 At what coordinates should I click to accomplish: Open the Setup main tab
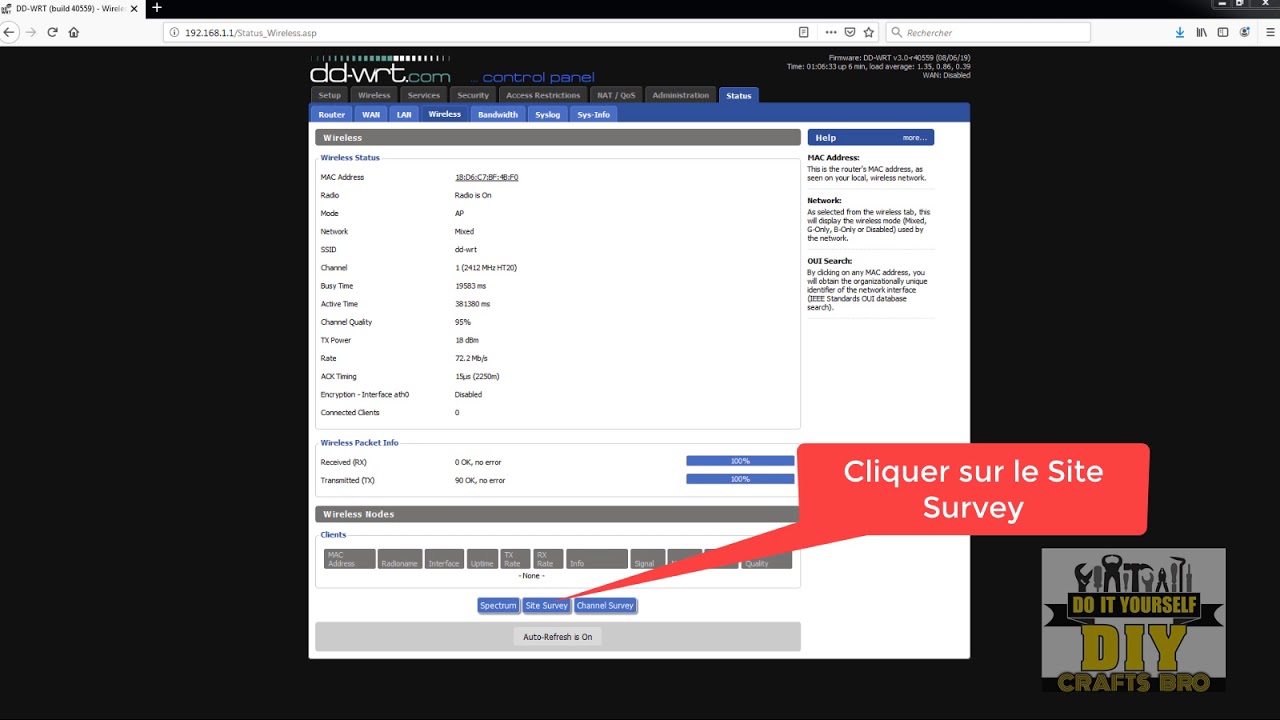(330, 95)
